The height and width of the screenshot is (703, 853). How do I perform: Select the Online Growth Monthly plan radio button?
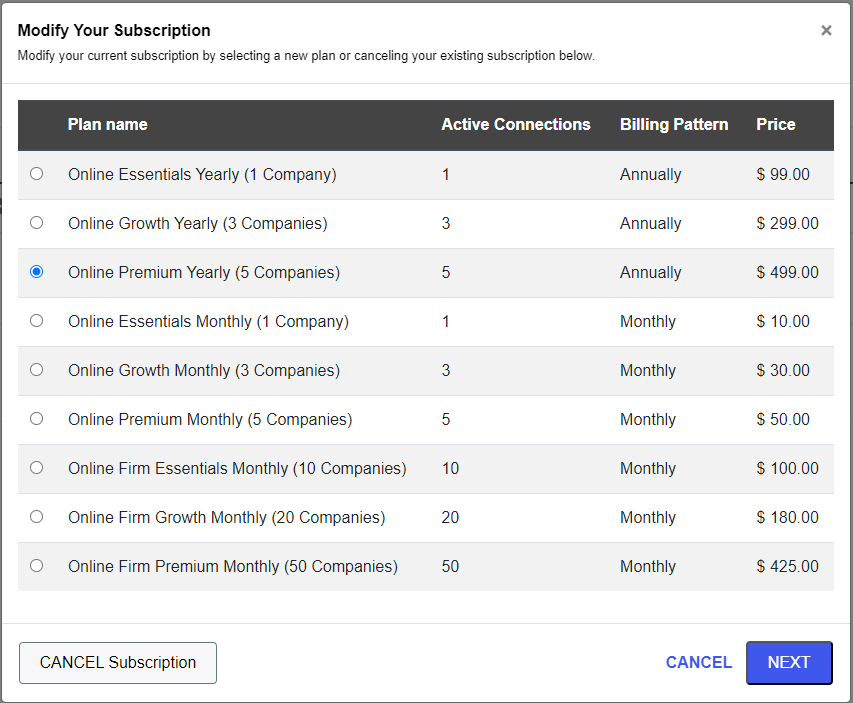[36, 369]
